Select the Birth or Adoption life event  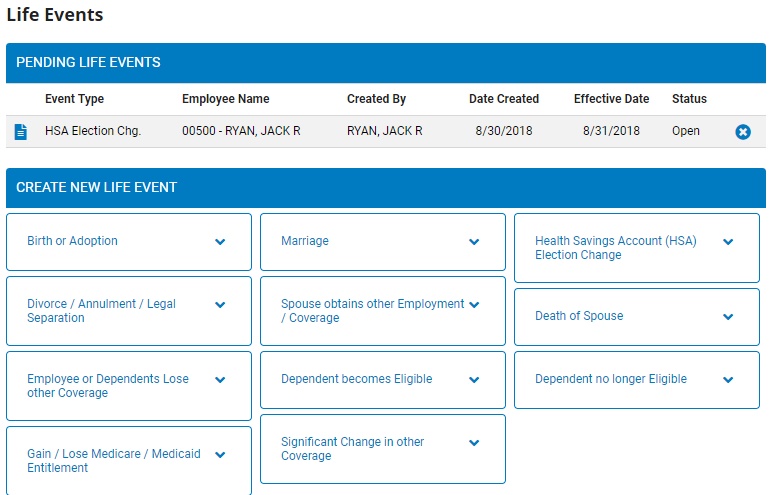coord(72,241)
